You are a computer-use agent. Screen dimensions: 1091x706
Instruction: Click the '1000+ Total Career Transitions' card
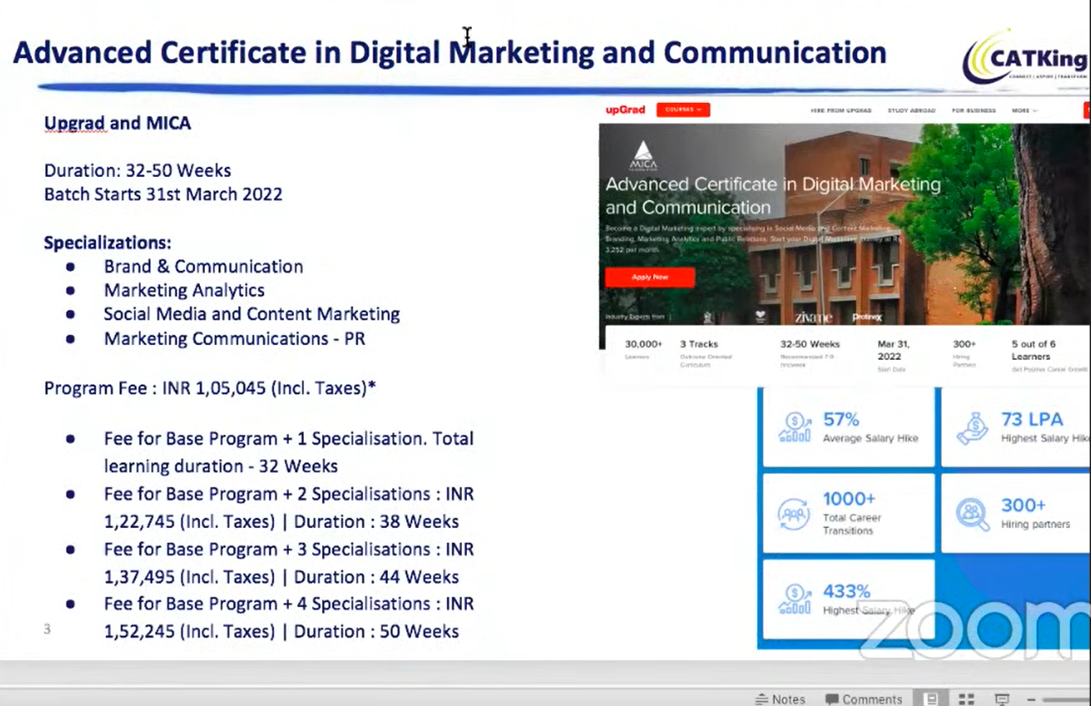point(848,513)
